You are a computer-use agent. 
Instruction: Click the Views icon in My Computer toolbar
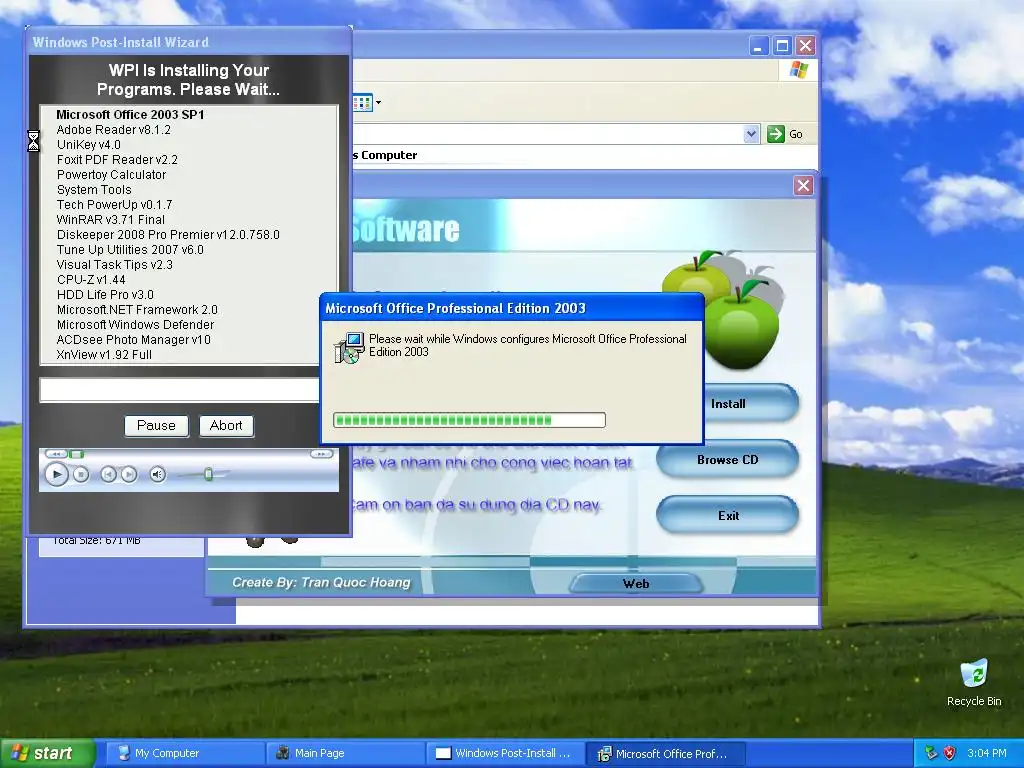[362, 103]
